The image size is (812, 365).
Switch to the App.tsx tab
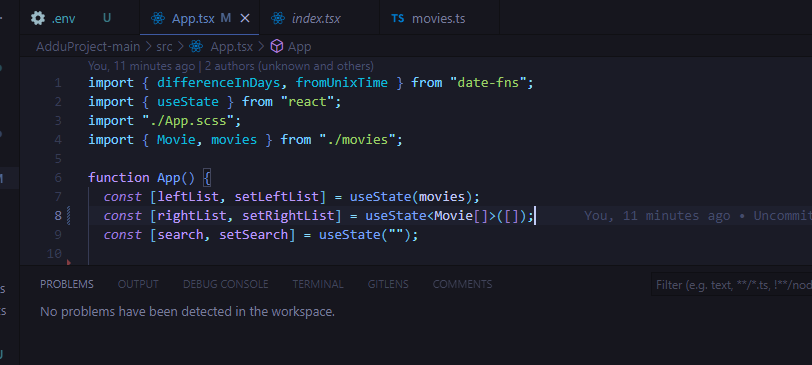199,18
